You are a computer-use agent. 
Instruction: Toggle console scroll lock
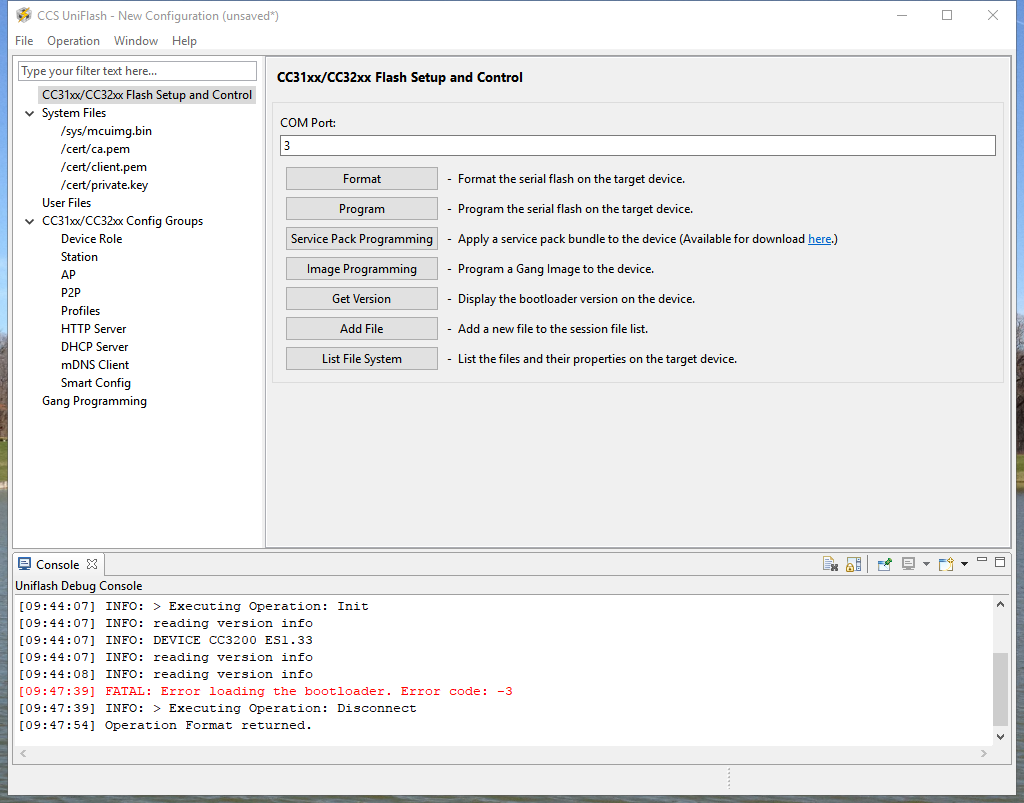(x=854, y=564)
